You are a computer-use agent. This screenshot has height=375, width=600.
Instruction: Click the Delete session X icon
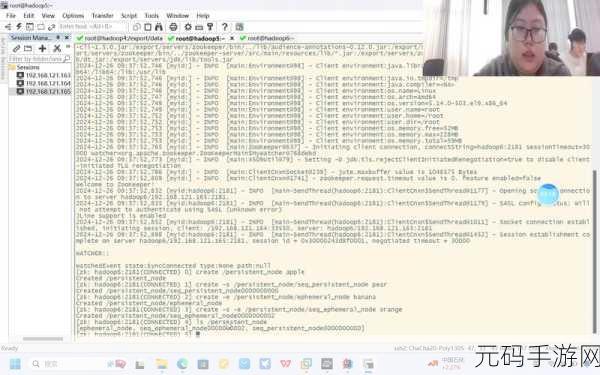[57, 49]
